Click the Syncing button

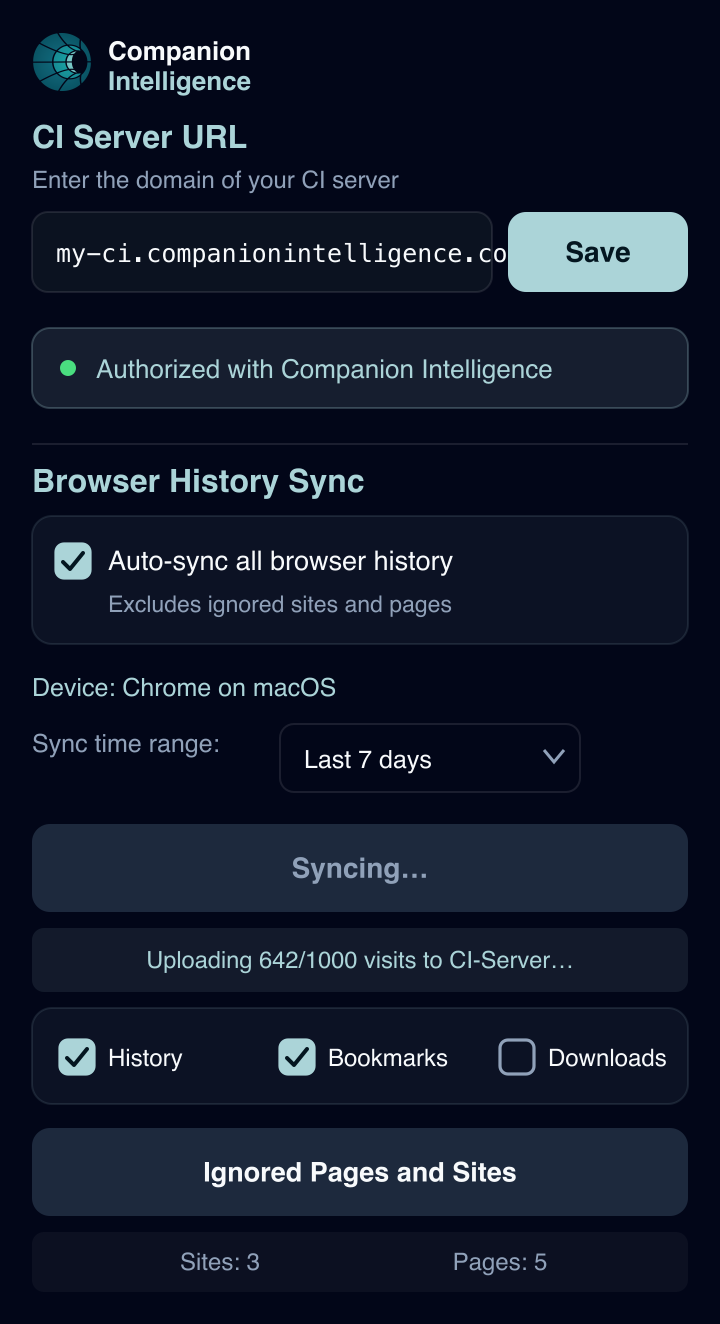(x=360, y=868)
